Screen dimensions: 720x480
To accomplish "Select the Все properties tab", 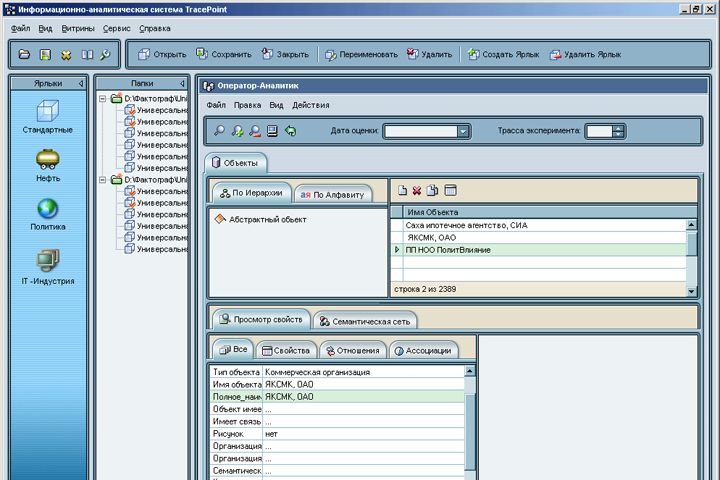I will click(233, 350).
